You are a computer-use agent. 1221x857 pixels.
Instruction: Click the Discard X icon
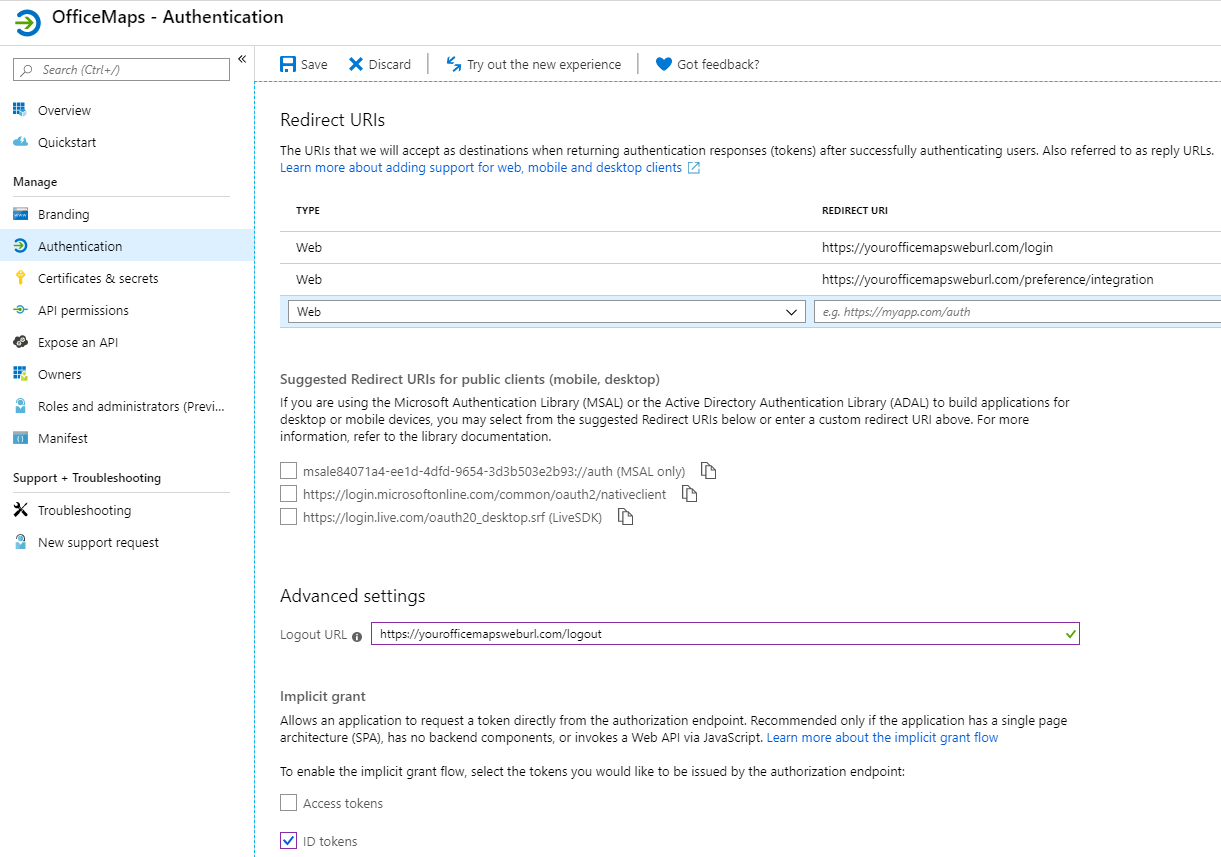point(356,64)
